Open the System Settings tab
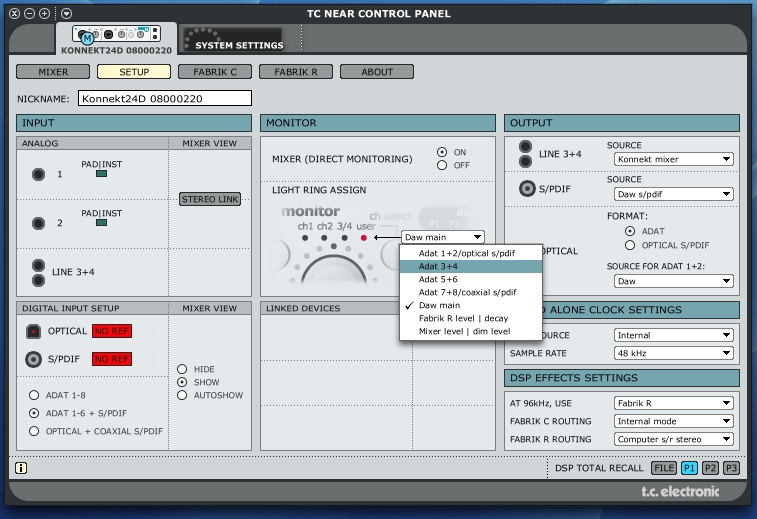This screenshot has width=757, height=519. 233,40
